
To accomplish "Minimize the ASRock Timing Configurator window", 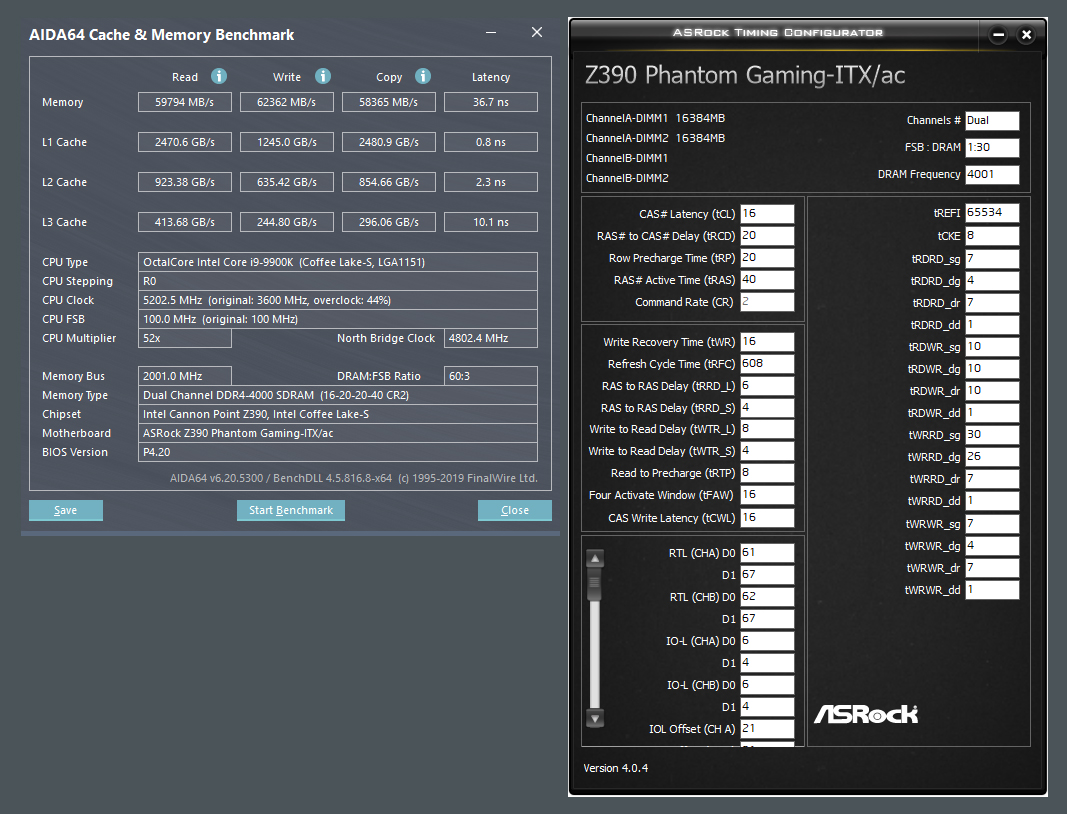I will [x=998, y=35].
